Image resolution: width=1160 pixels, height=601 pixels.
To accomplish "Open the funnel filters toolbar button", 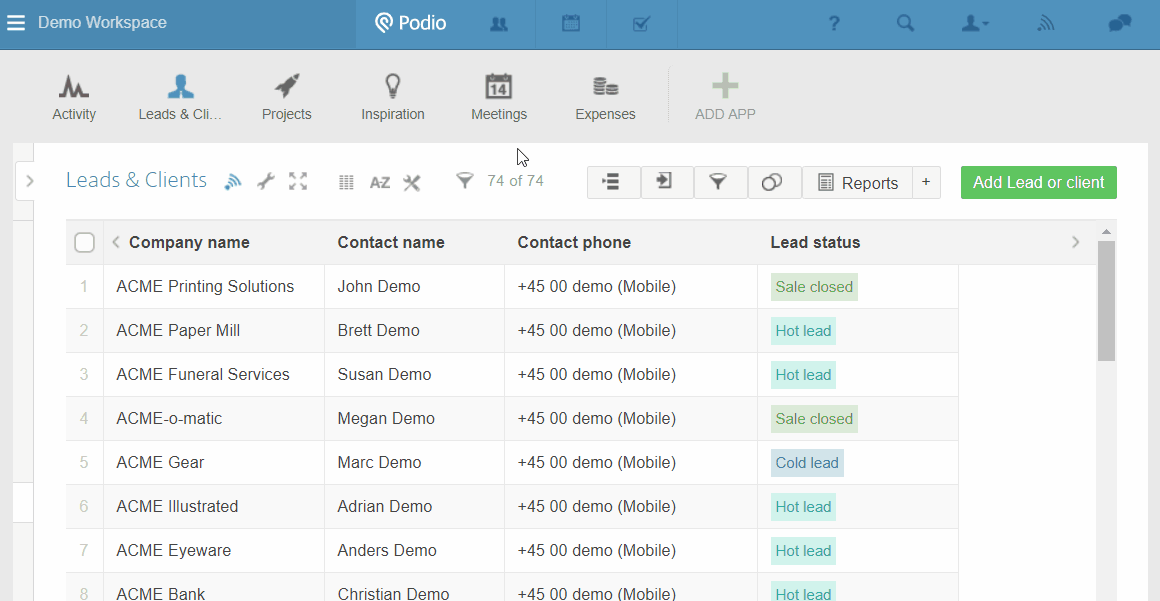I will coord(720,182).
